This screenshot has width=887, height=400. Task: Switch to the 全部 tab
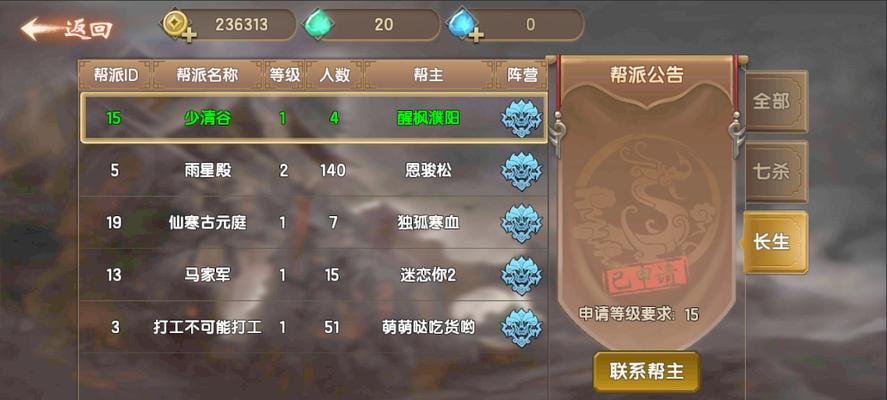776,101
